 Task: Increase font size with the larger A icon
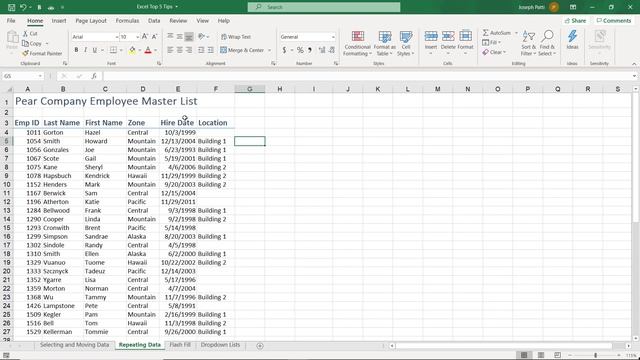click(x=144, y=37)
